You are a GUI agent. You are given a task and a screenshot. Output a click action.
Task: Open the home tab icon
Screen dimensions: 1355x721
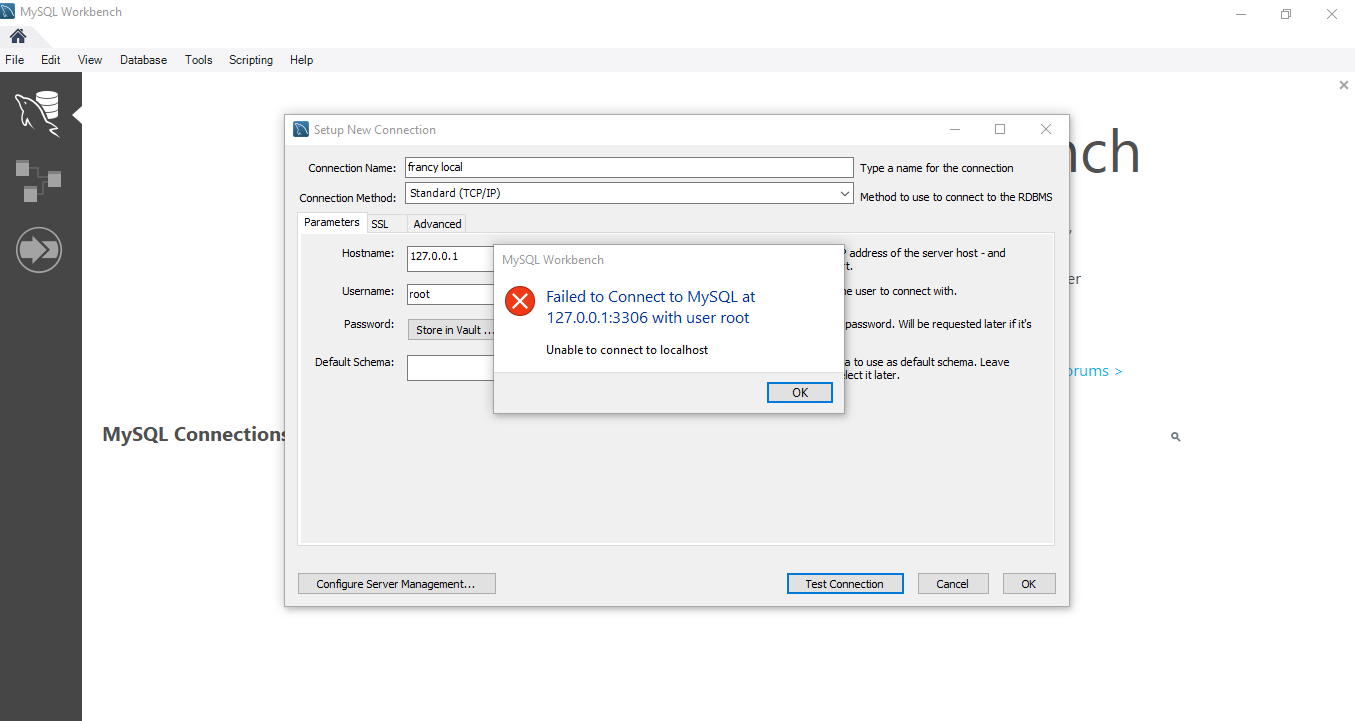18,36
